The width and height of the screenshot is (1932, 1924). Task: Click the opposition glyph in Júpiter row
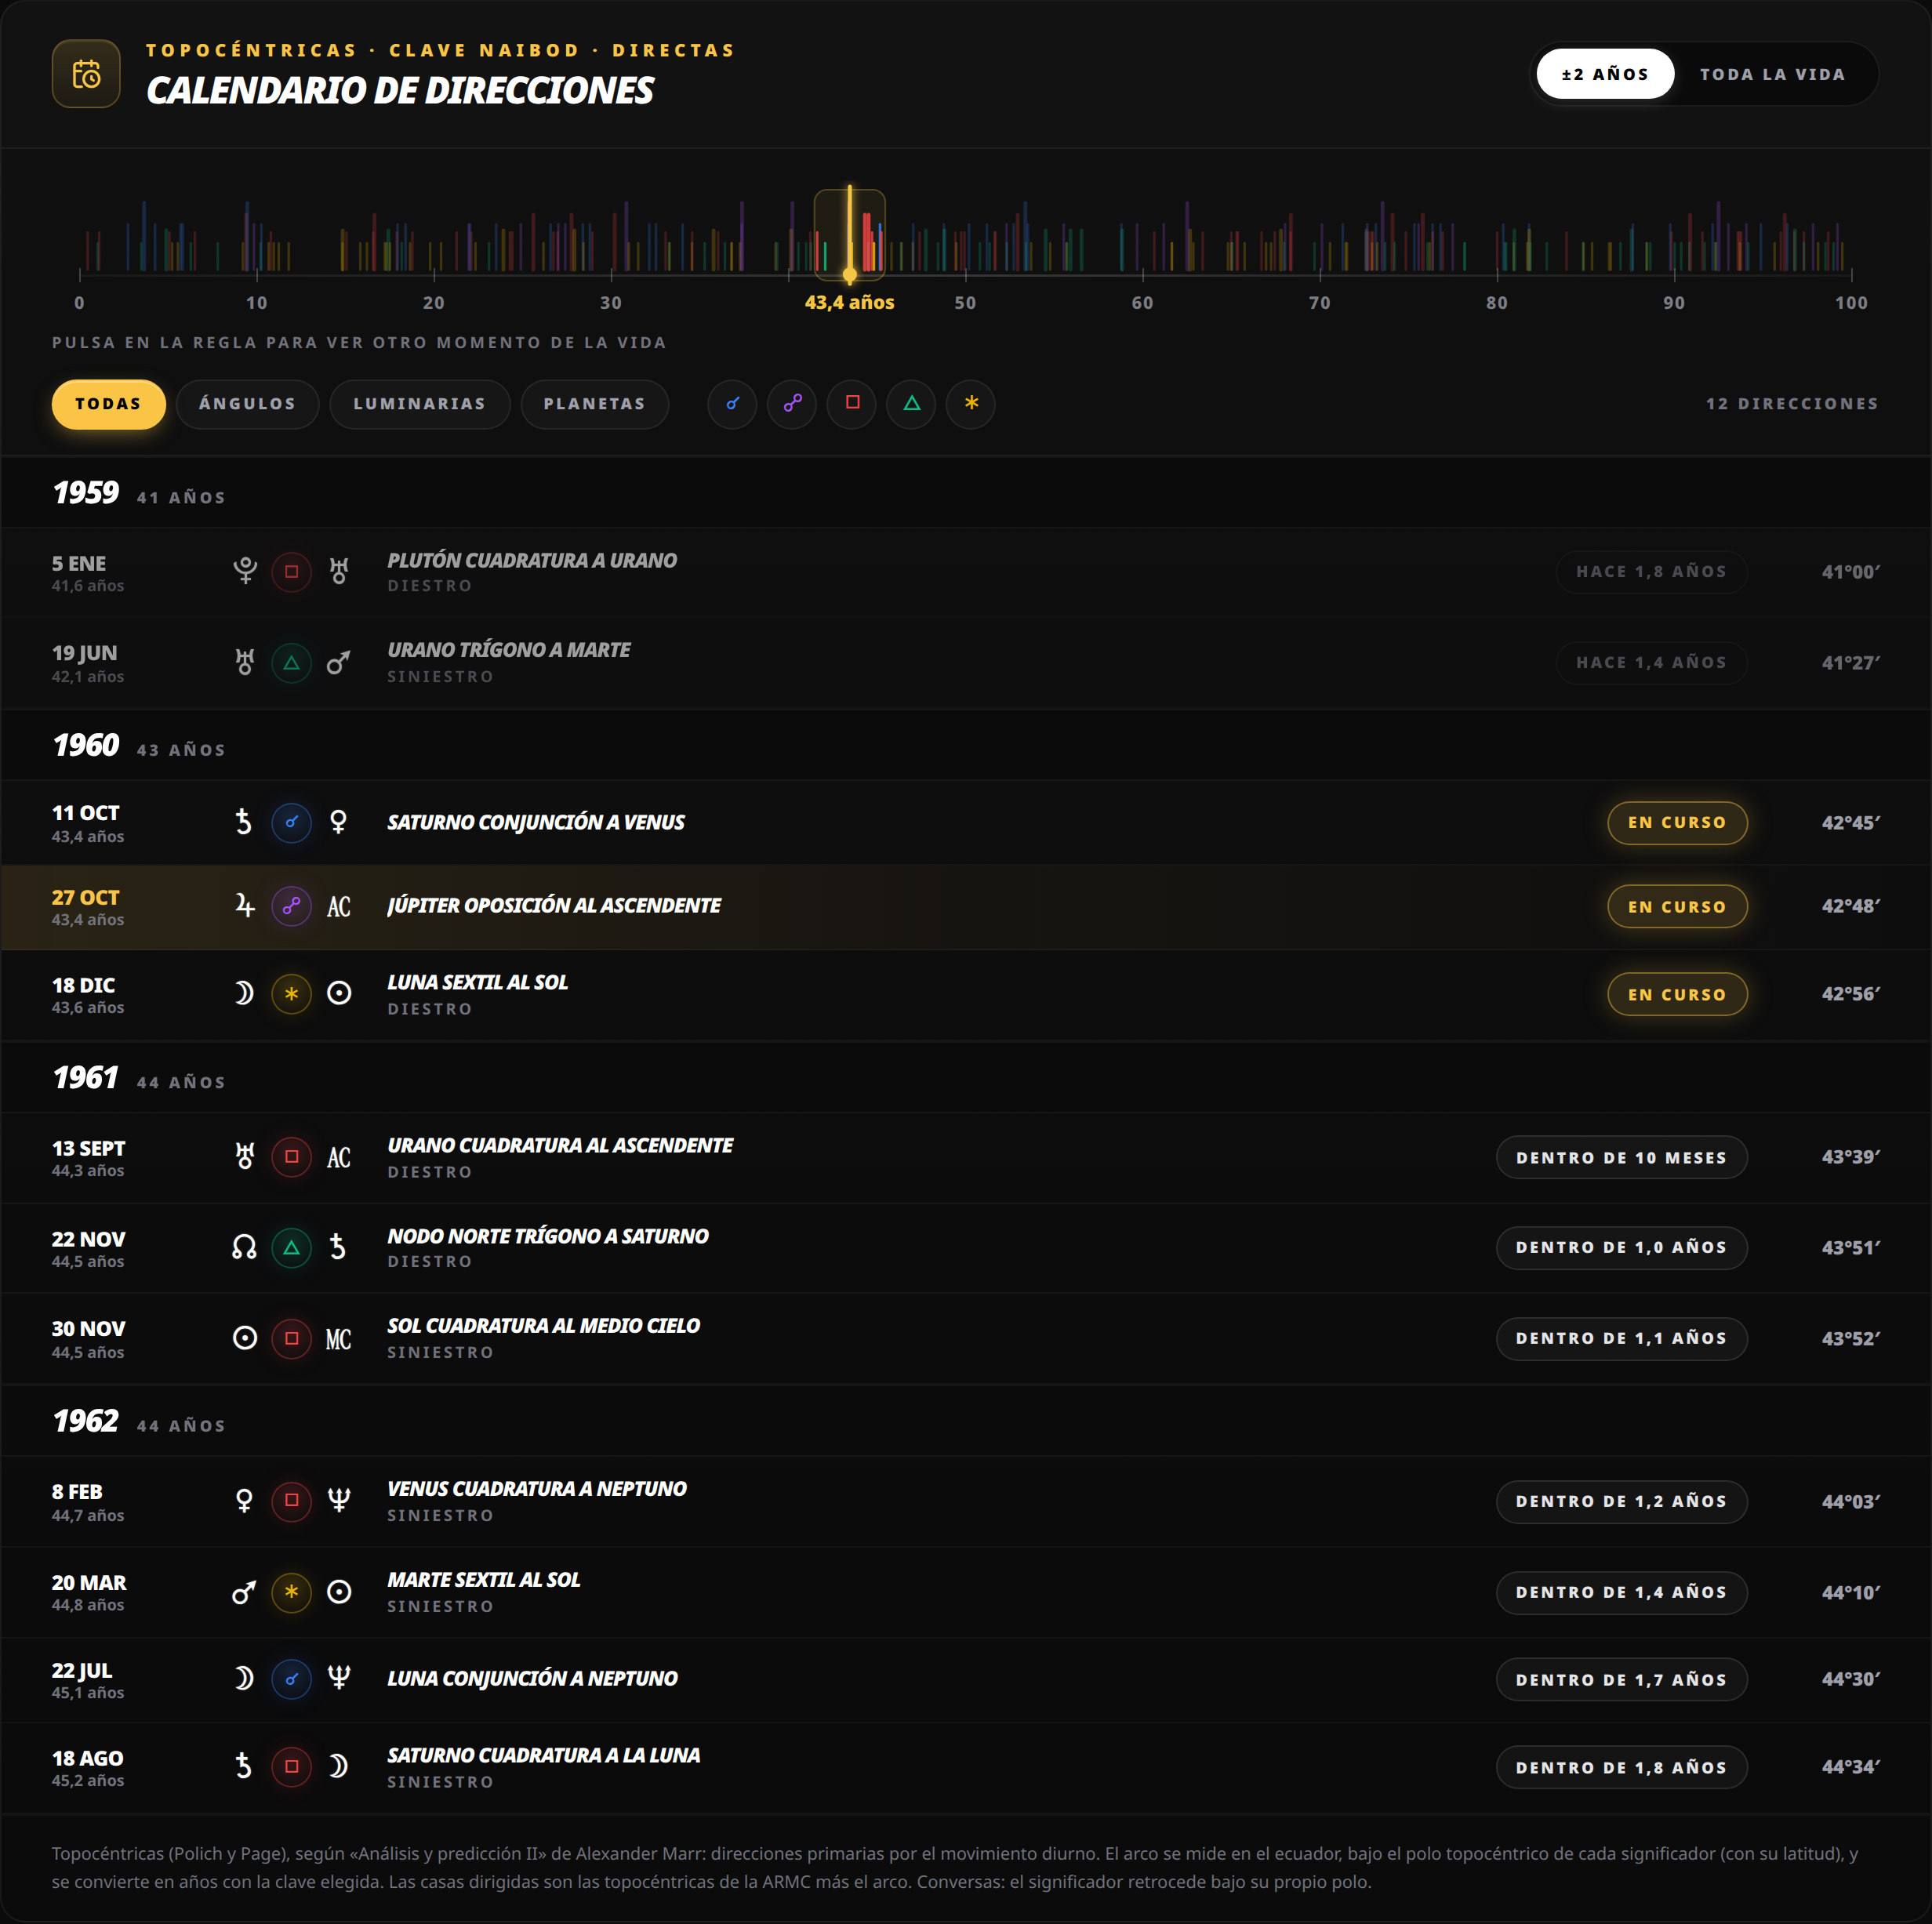291,906
